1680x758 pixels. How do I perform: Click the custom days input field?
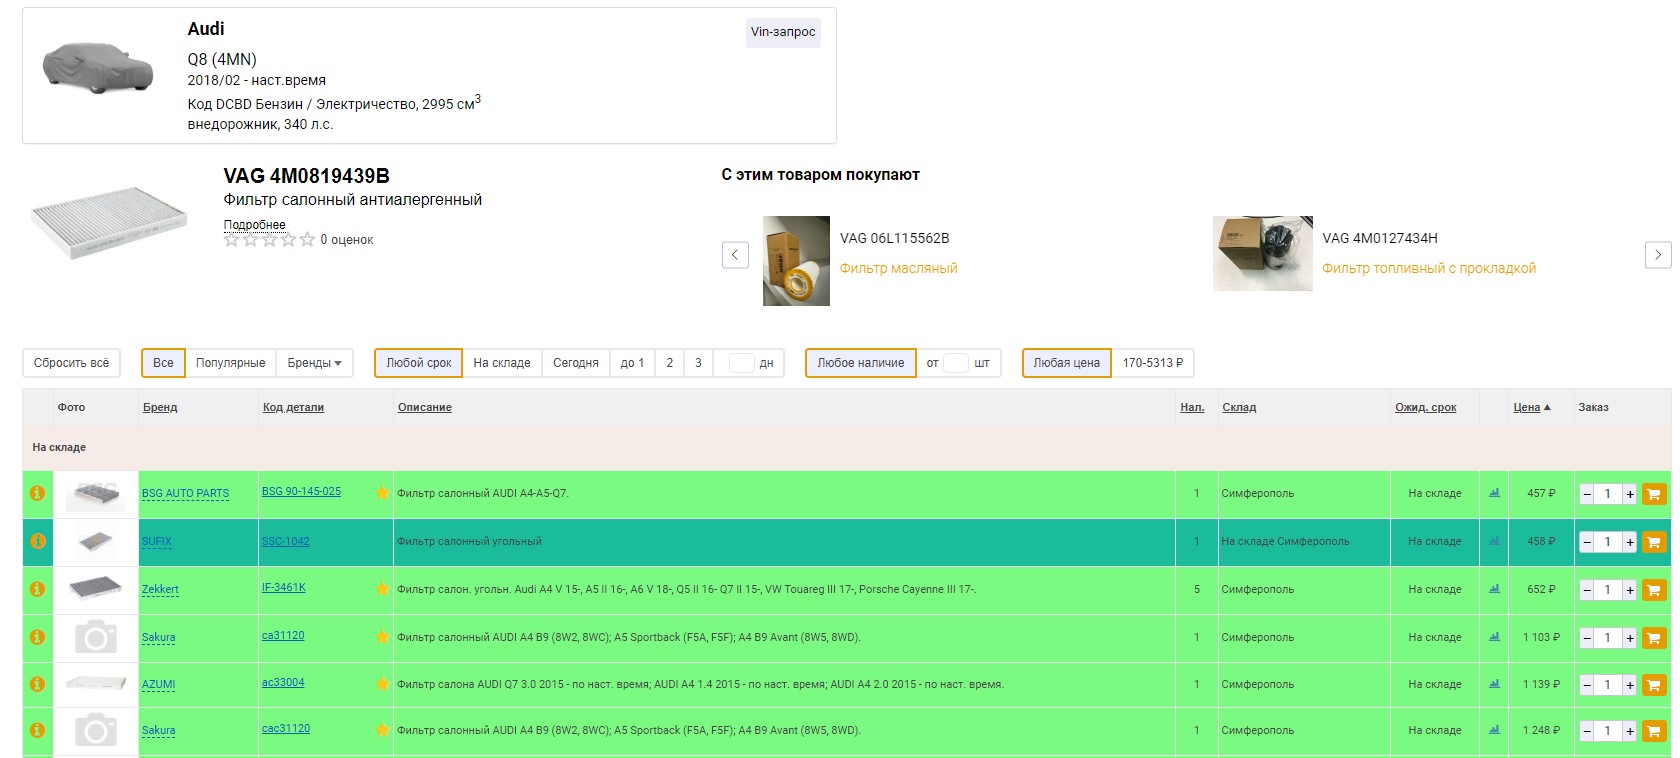pos(741,363)
